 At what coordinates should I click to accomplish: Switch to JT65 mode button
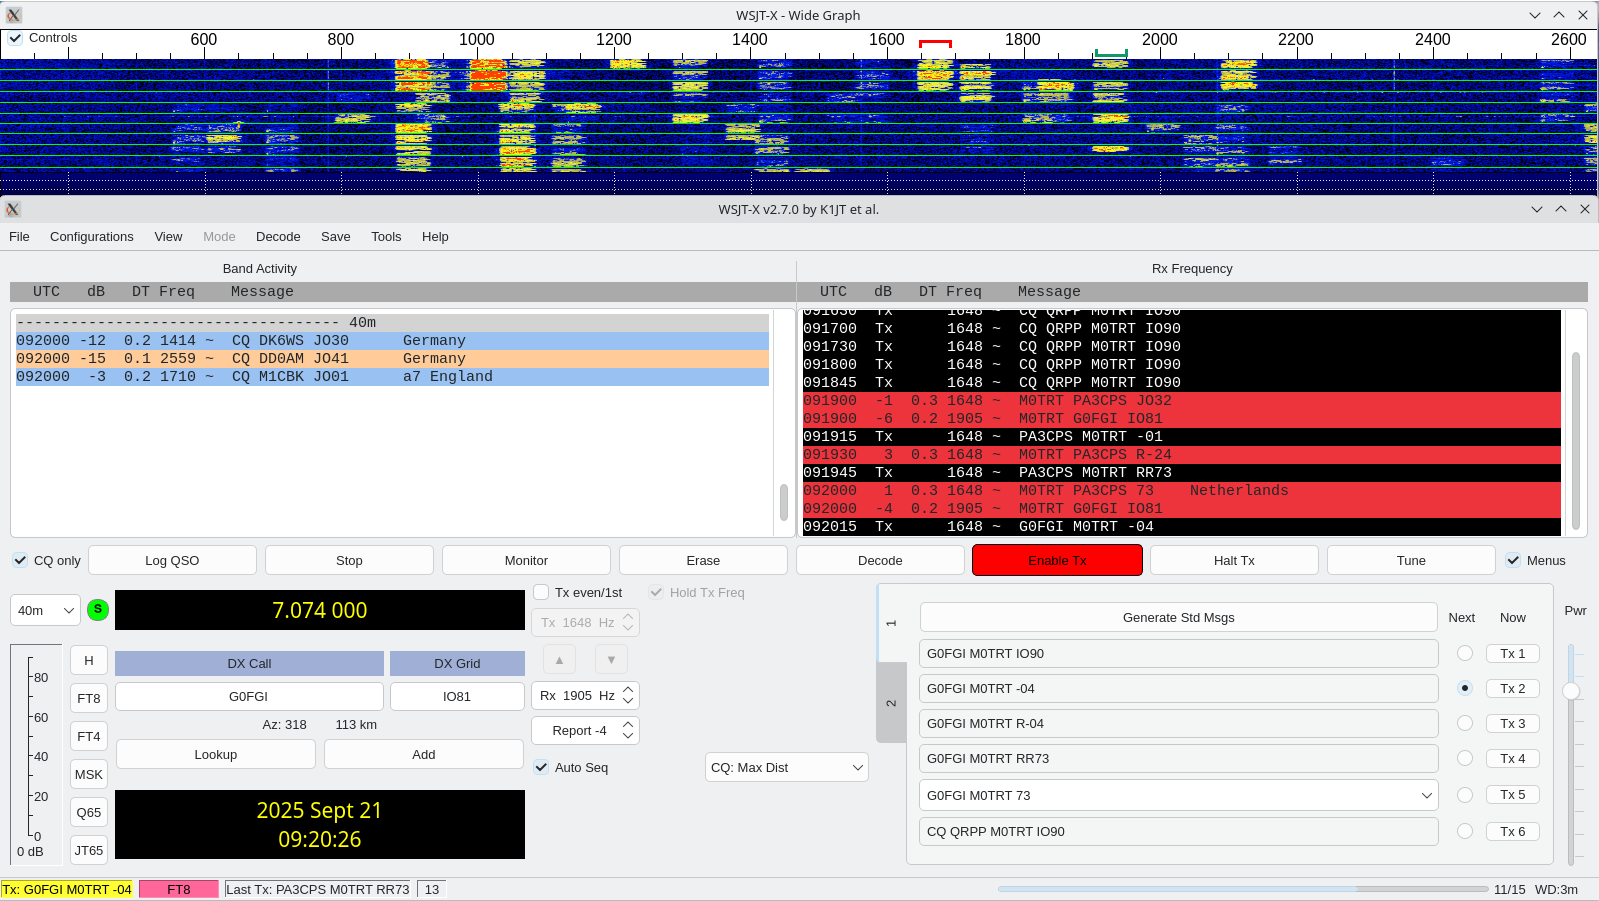click(89, 850)
